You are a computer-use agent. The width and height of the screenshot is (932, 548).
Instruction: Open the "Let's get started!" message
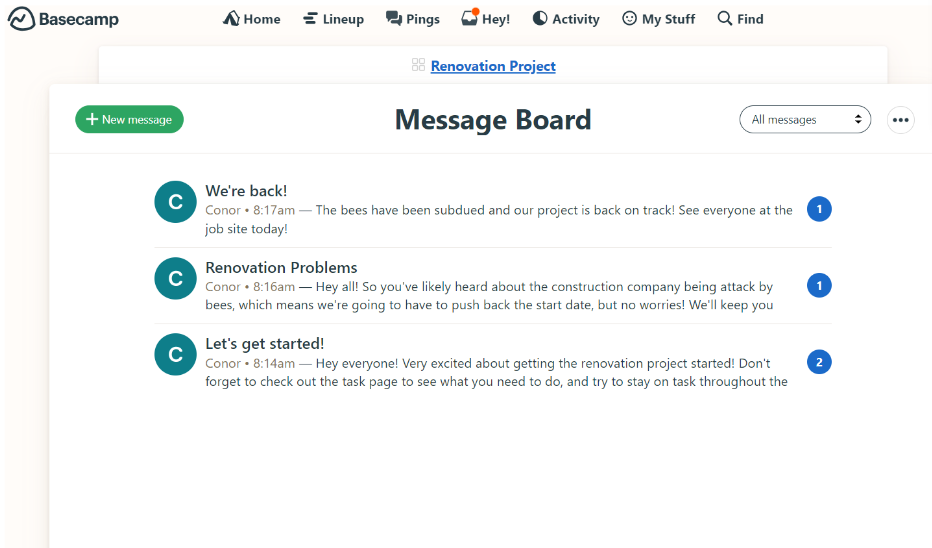pyautogui.click(x=264, y=344)
